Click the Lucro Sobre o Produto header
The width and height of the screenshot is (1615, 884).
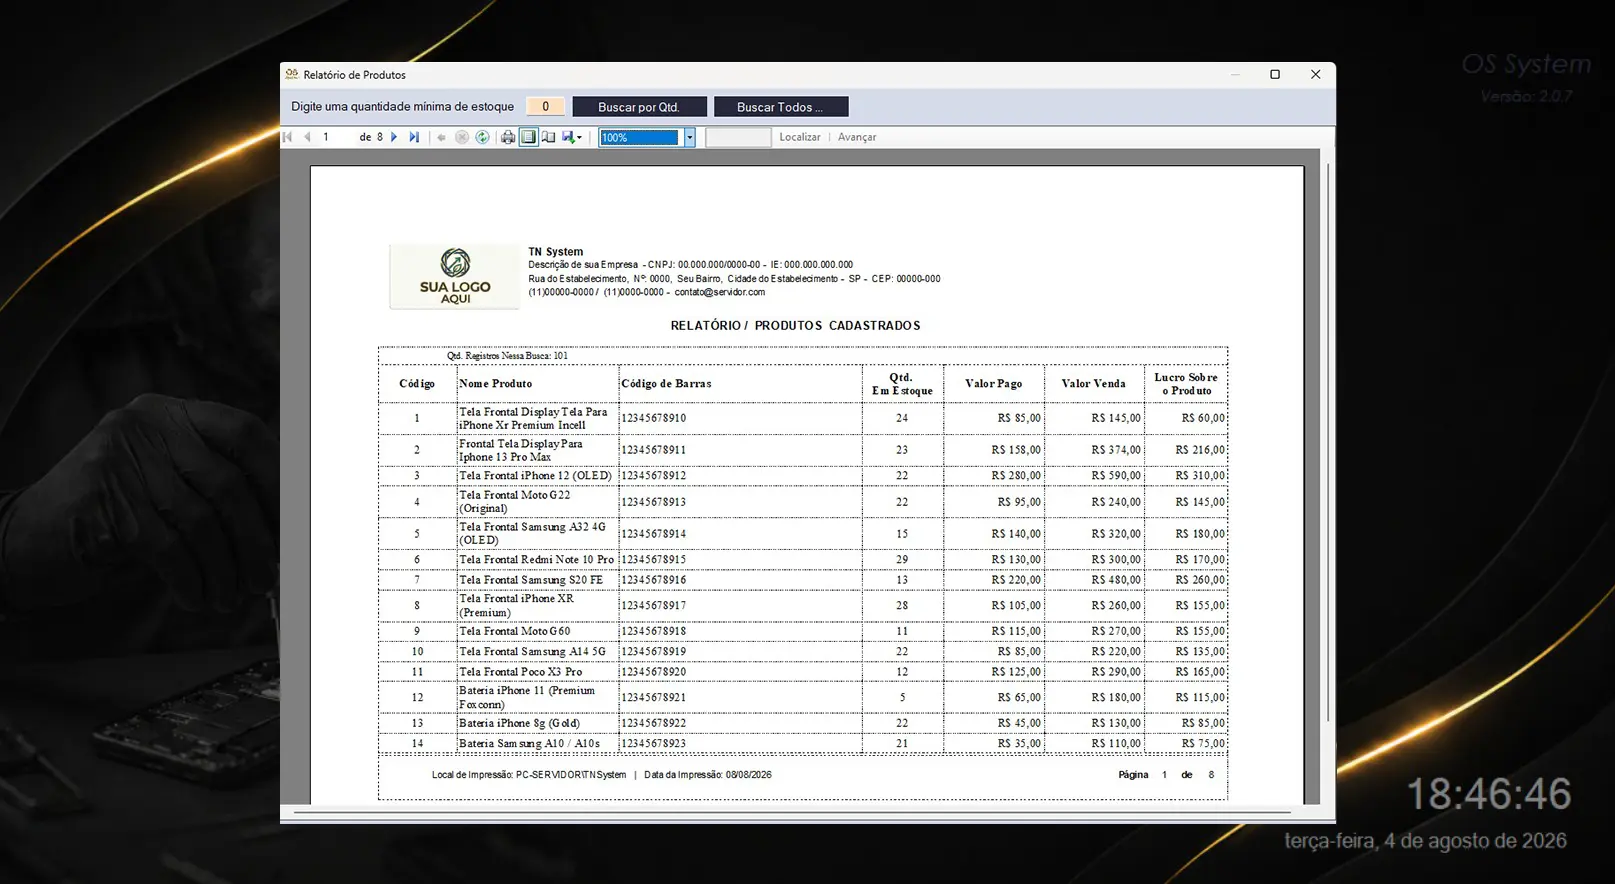point(1186,384)
